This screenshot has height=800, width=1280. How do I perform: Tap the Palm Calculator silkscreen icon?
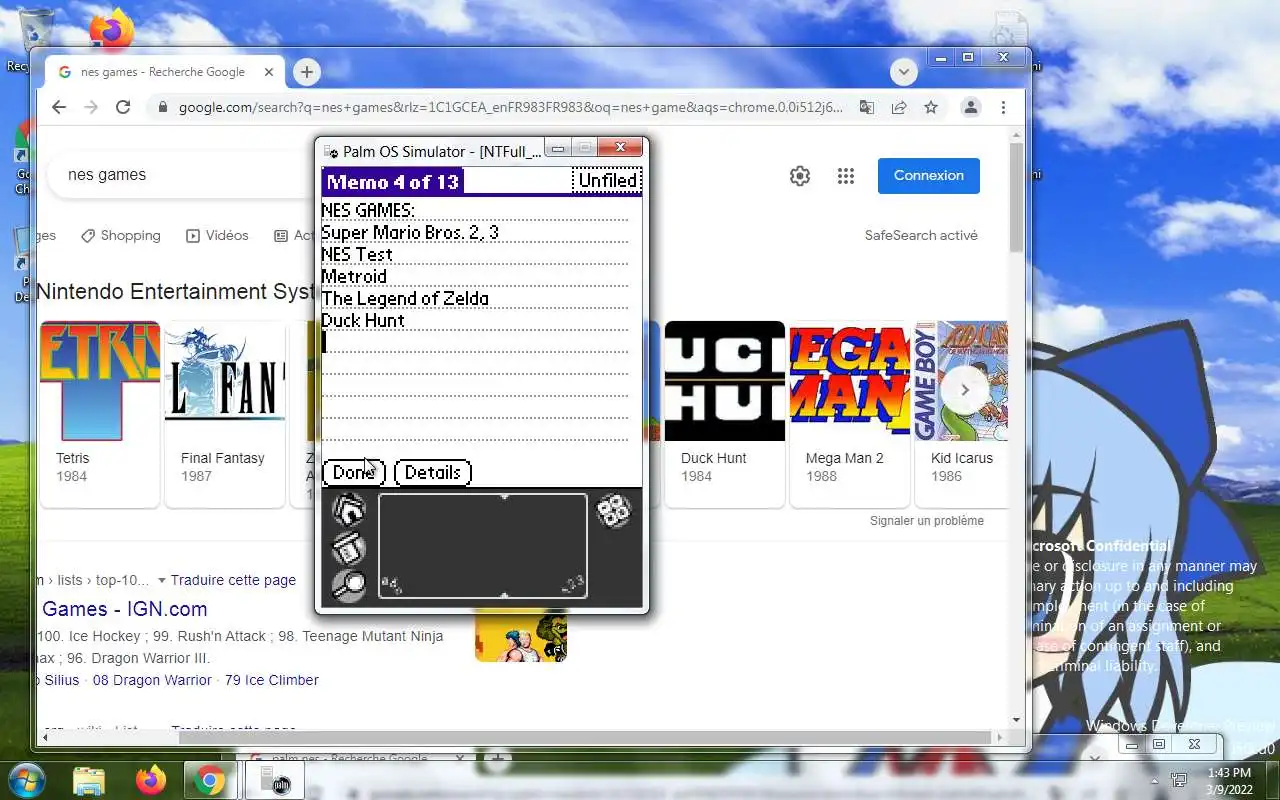click(x=613, y=511)
